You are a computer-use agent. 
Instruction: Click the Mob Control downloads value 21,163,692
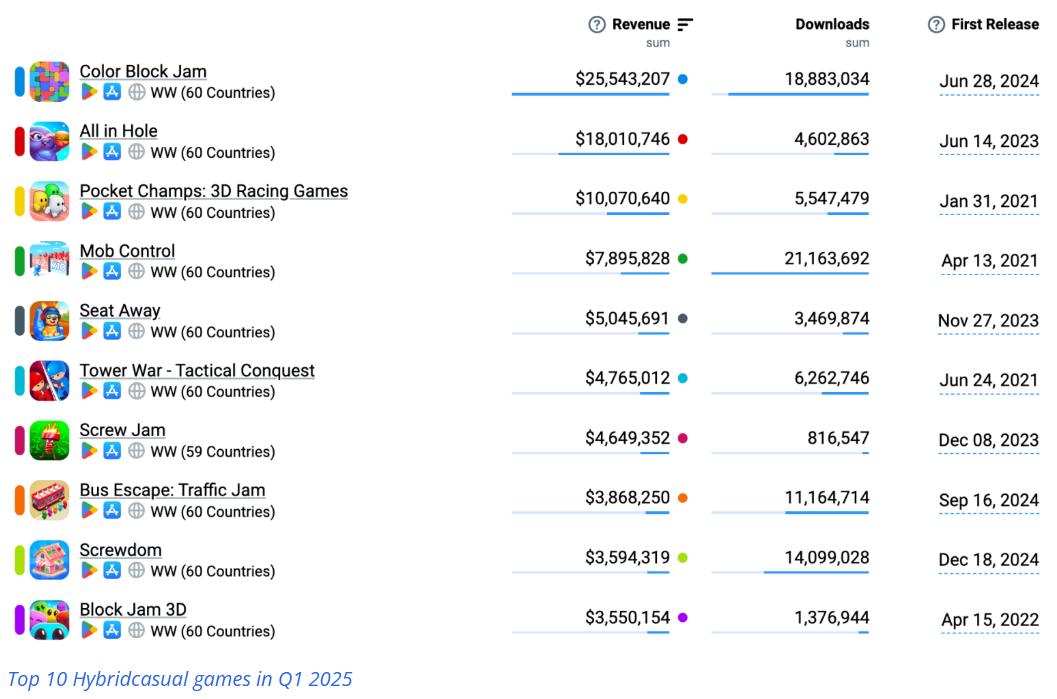click(x=826, y=258)
